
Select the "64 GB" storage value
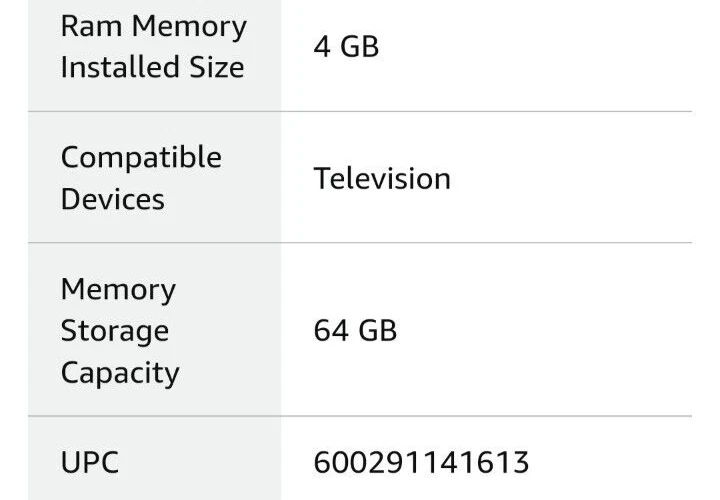355,330
